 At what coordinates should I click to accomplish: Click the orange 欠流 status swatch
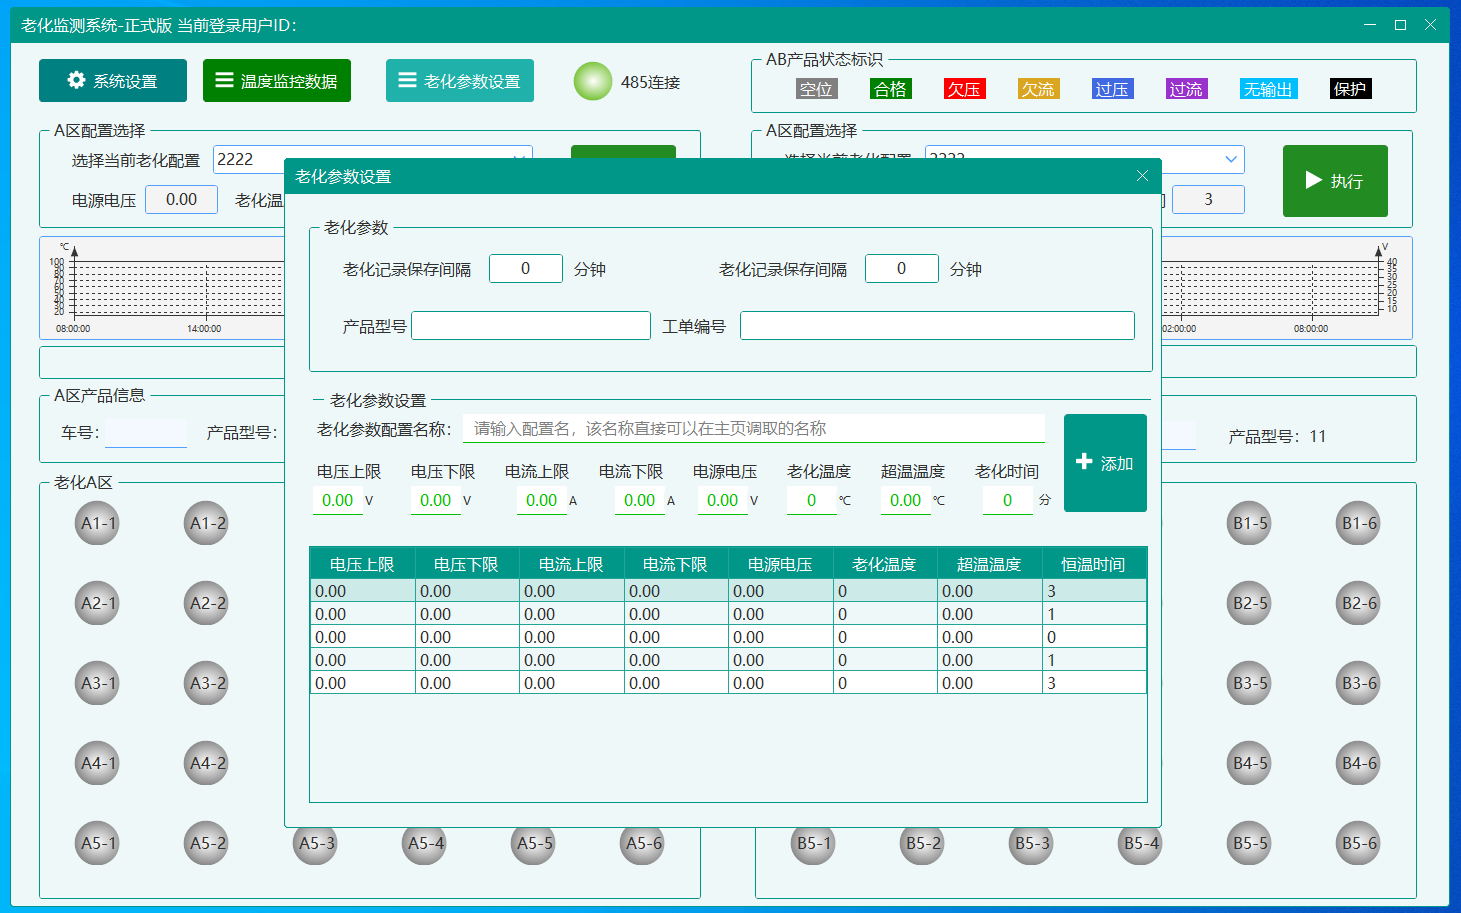[x=1038, y=89]
